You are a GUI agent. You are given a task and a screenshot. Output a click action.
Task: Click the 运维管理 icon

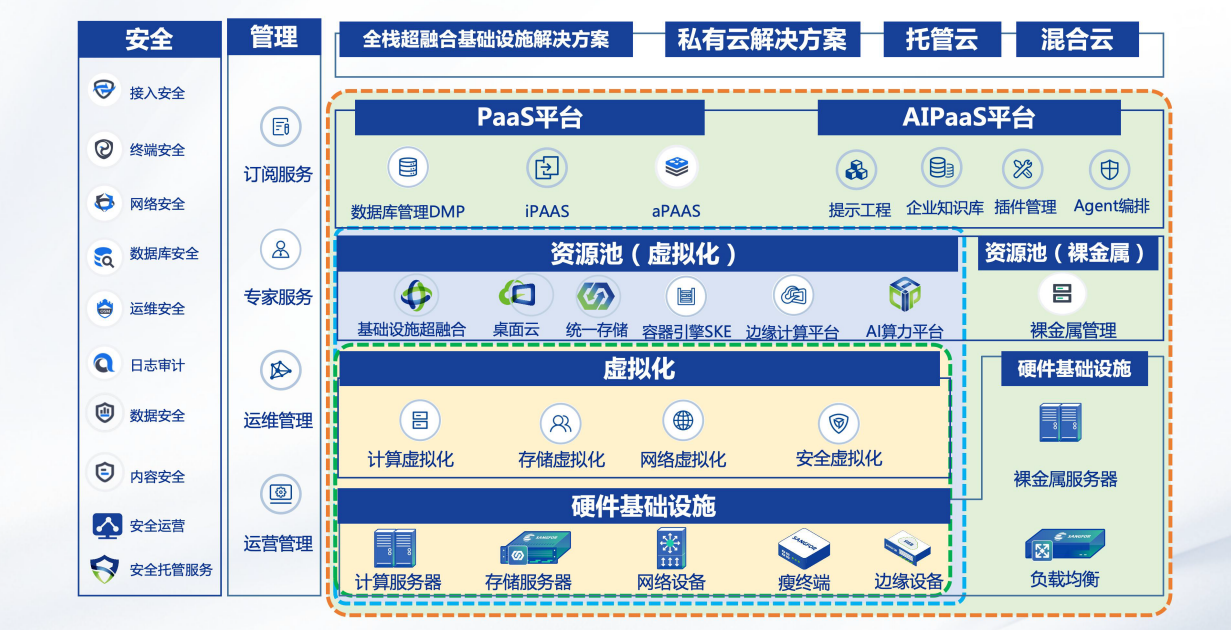point(280,372)
